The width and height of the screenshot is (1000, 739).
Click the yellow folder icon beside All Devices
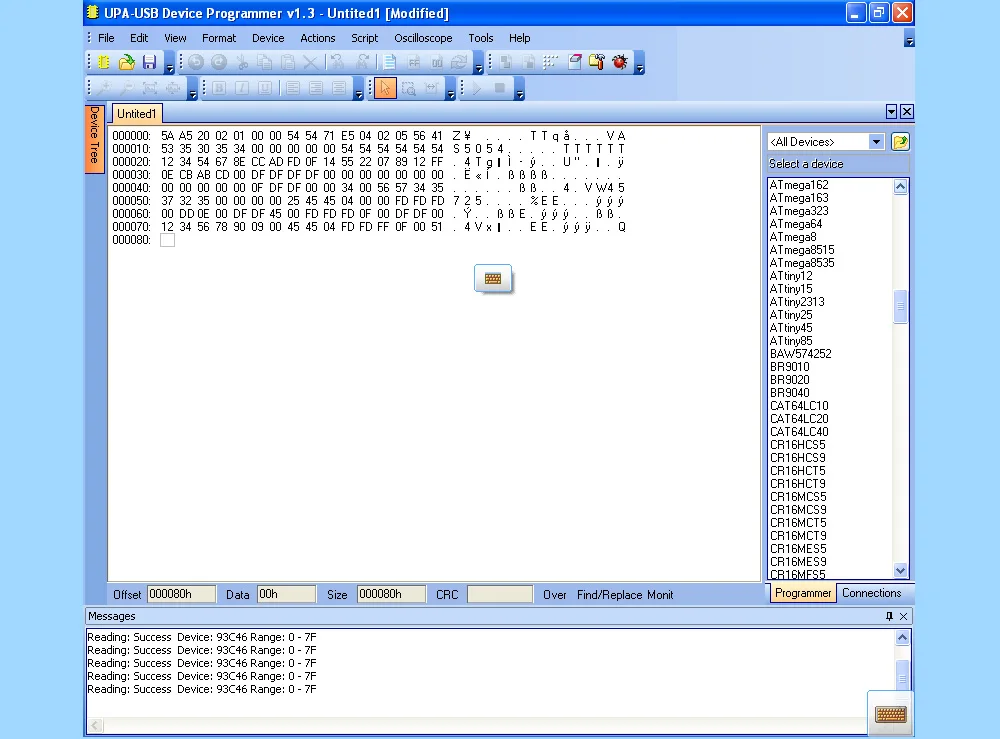[900, 142]
